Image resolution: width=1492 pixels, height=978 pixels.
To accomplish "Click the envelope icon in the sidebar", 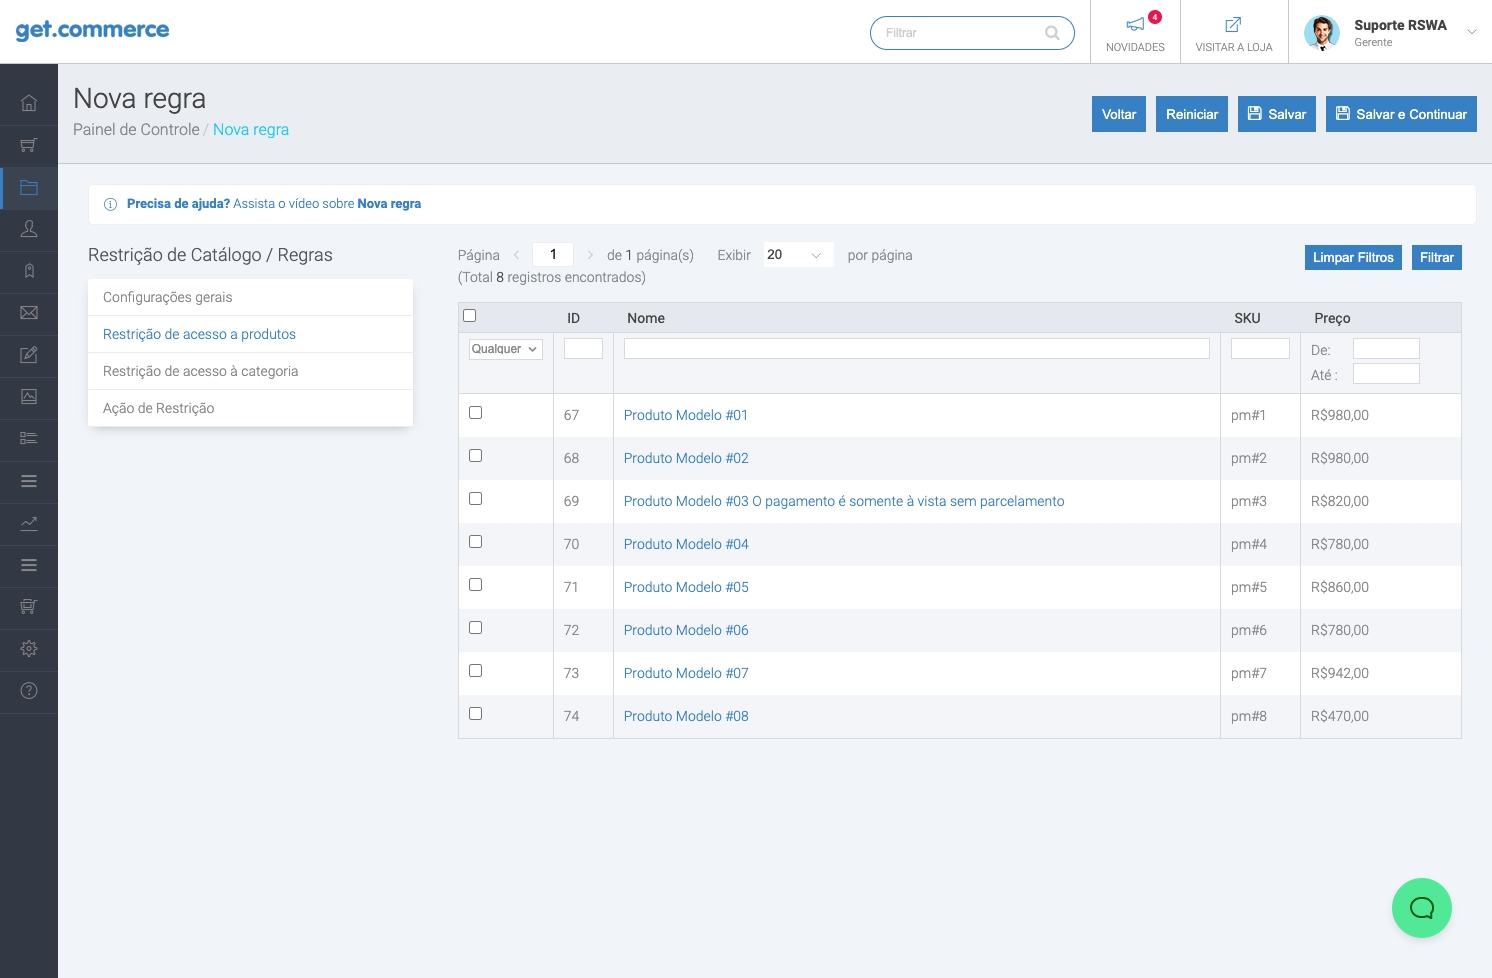I will click(29, 313).
